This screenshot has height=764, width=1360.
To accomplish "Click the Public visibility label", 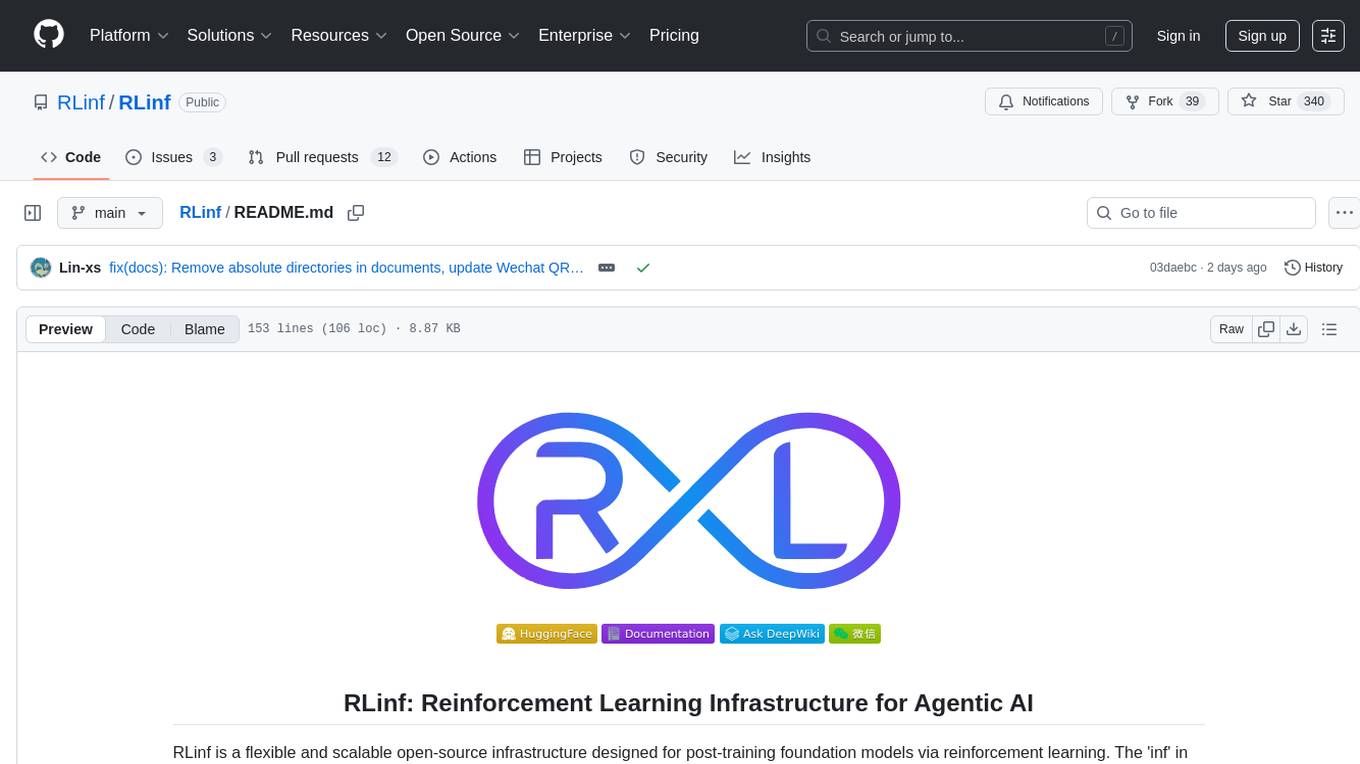I will (202, 102).
